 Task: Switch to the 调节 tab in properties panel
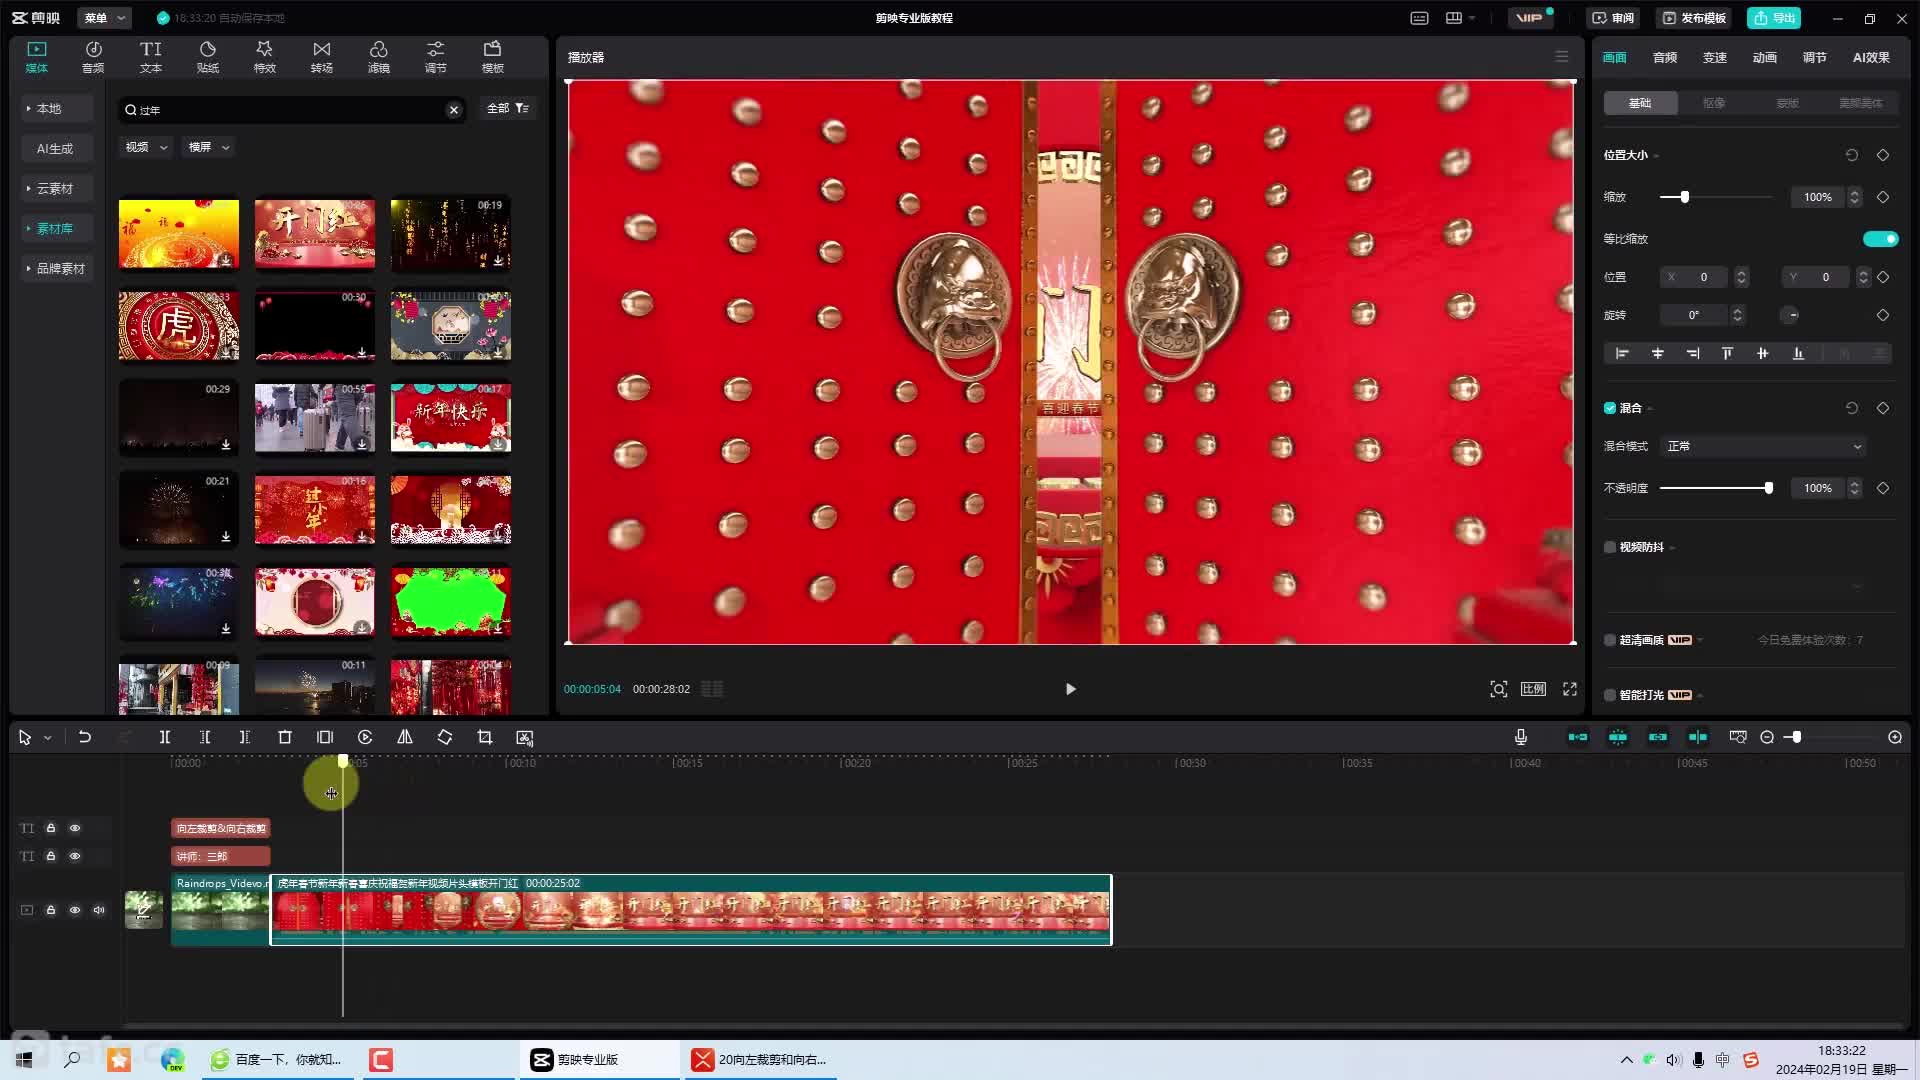click(1815, 57)
